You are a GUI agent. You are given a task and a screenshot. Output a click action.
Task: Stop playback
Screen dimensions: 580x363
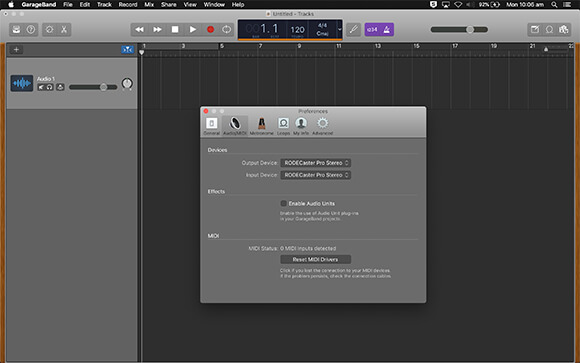(x=175, y=30)
